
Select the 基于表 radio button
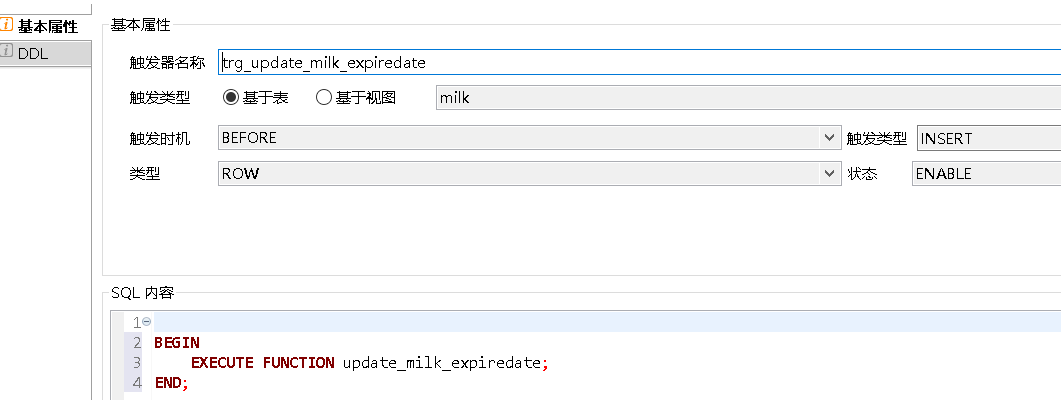click(x=231, y=98)
